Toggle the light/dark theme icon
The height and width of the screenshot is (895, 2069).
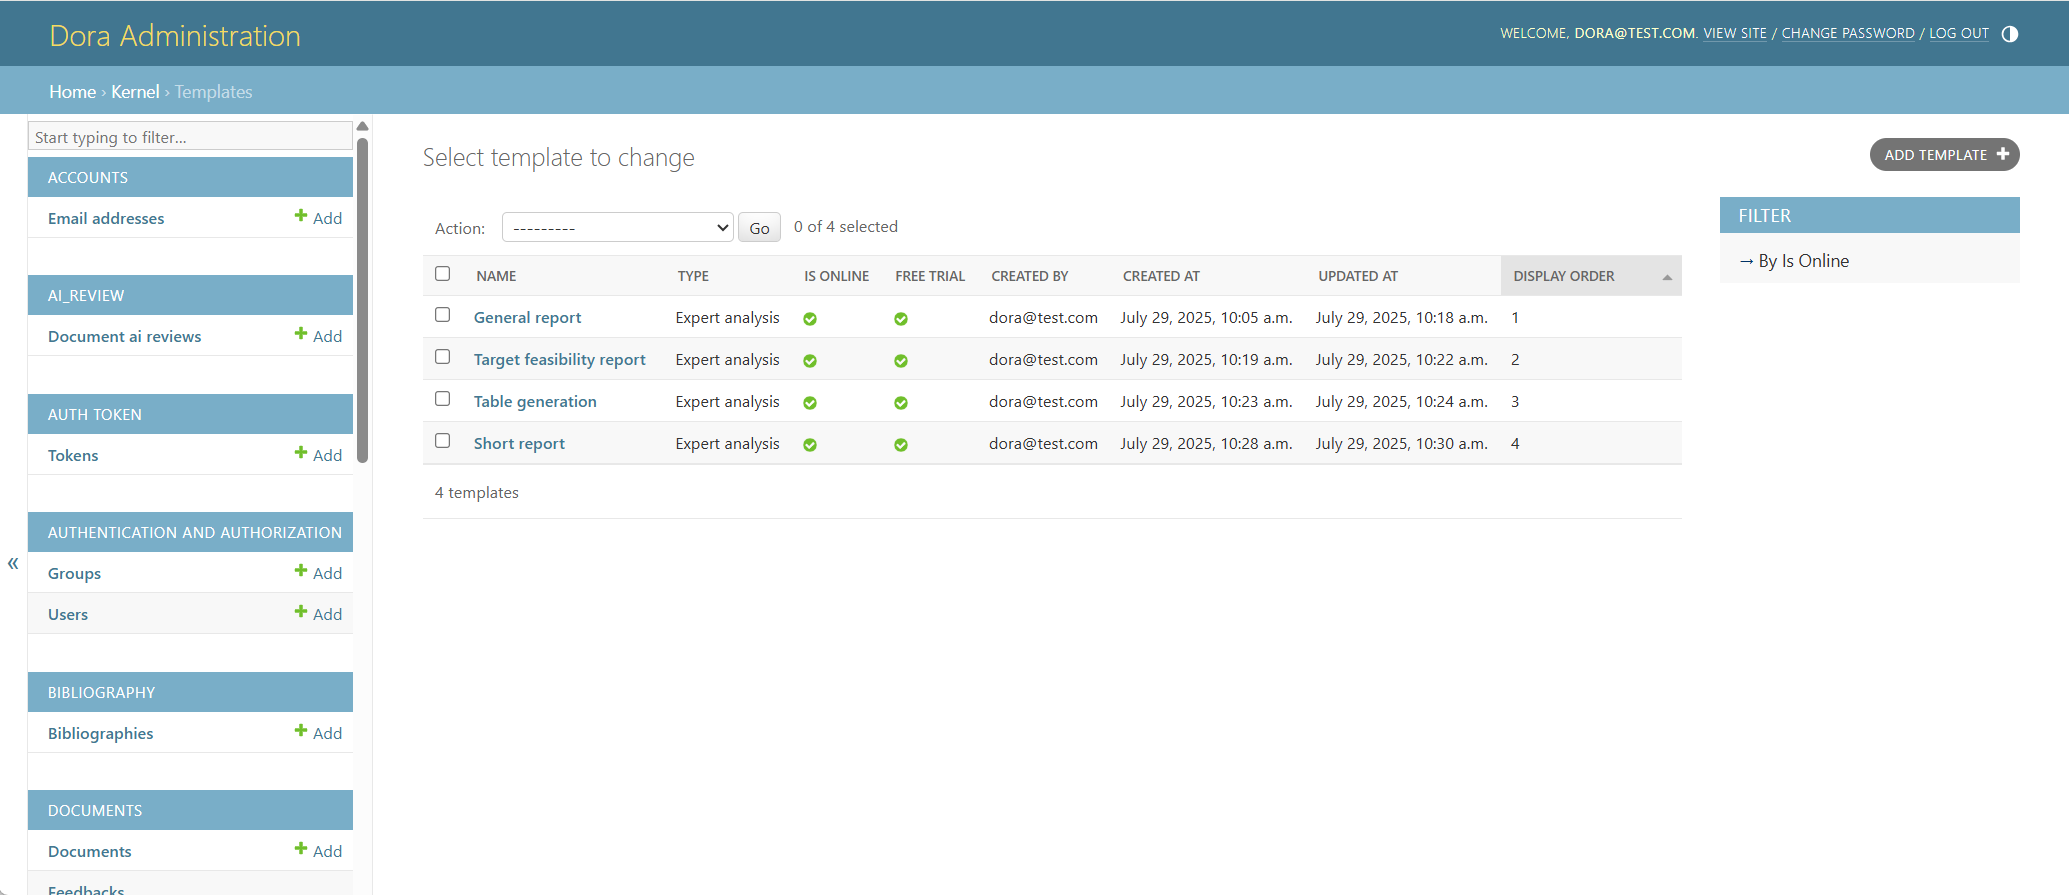(2009, 34)
